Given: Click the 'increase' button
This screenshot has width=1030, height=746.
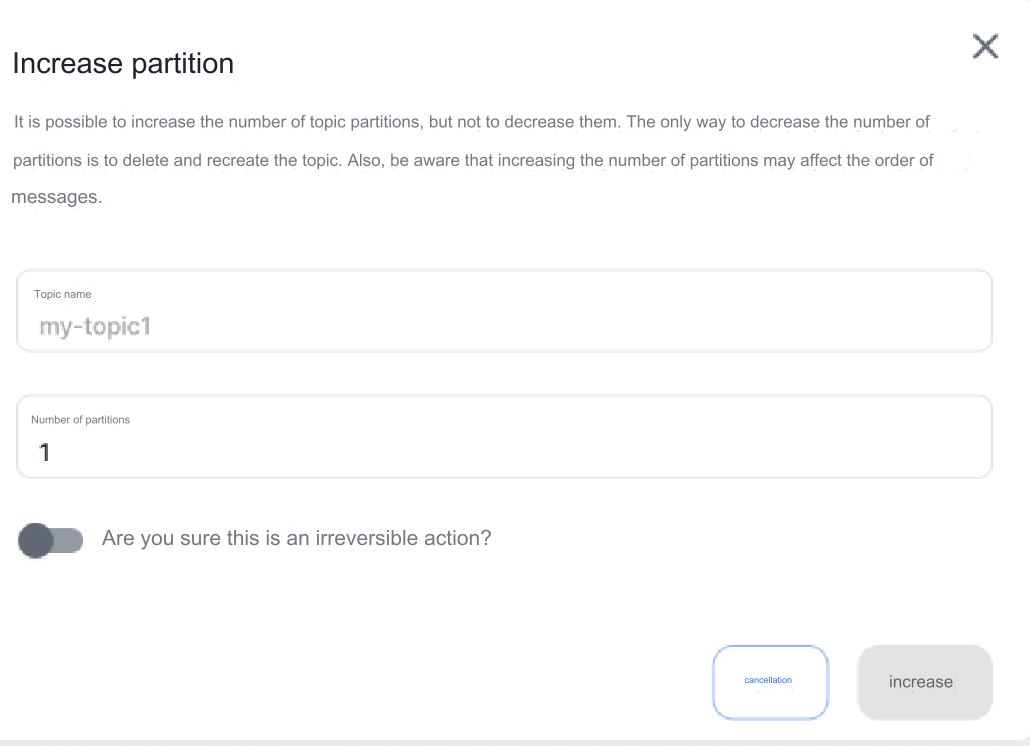Looking at the screenshot, I should pos(922,682).
